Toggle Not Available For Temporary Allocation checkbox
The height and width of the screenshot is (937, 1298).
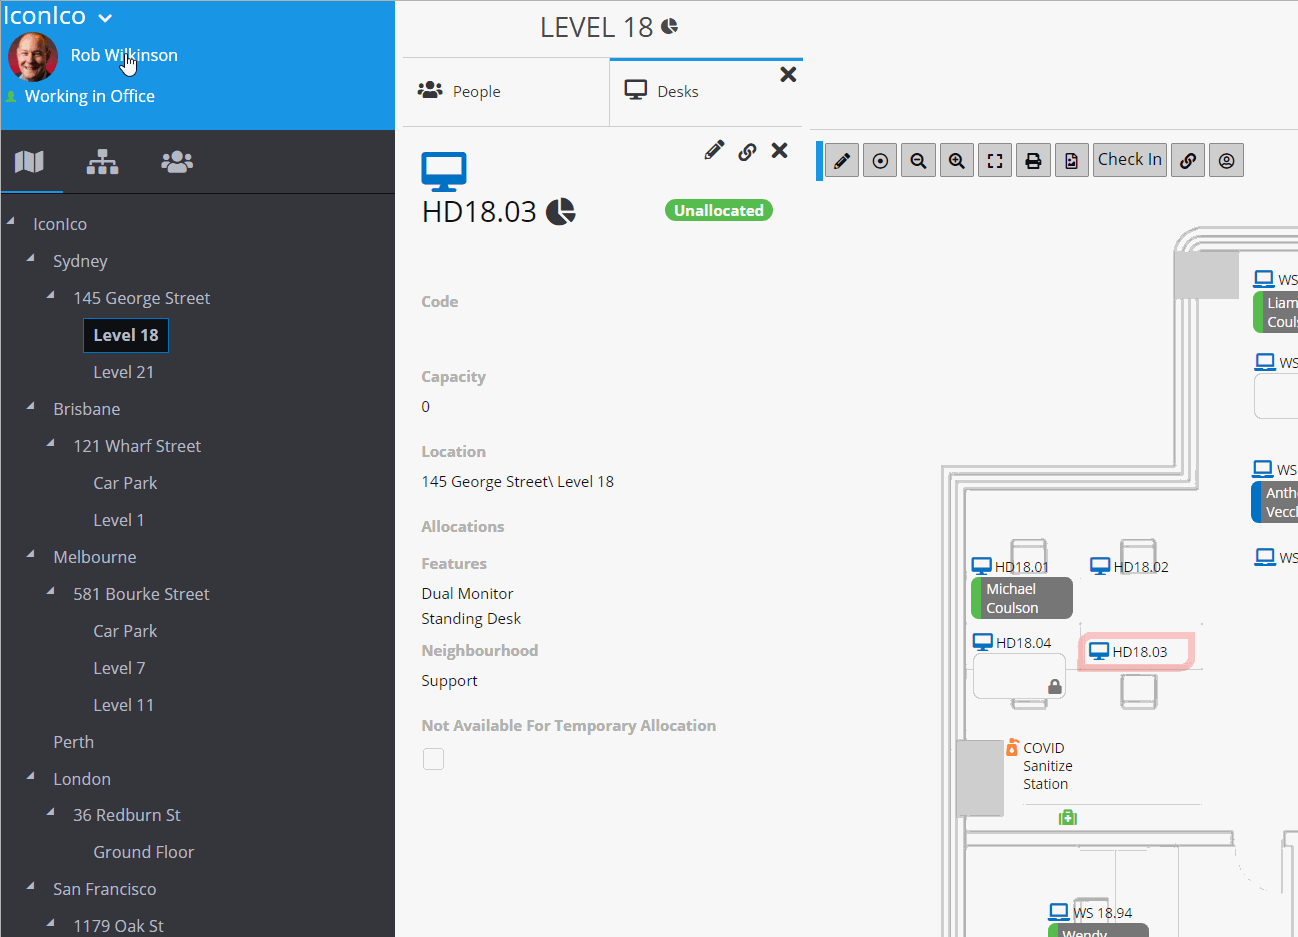(433, 758)
